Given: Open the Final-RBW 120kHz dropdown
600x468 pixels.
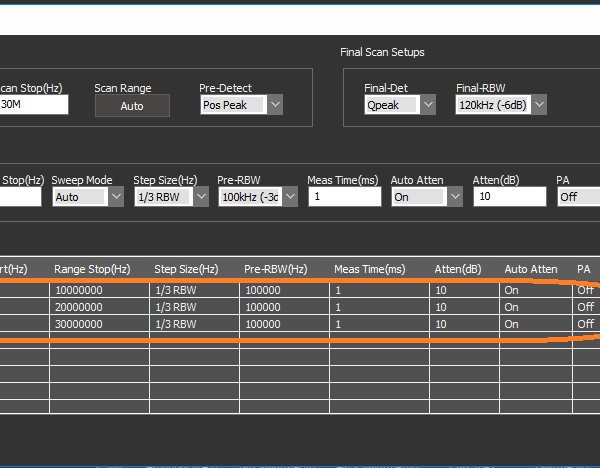Looking at the screenshot, I should tap(539, 104).
